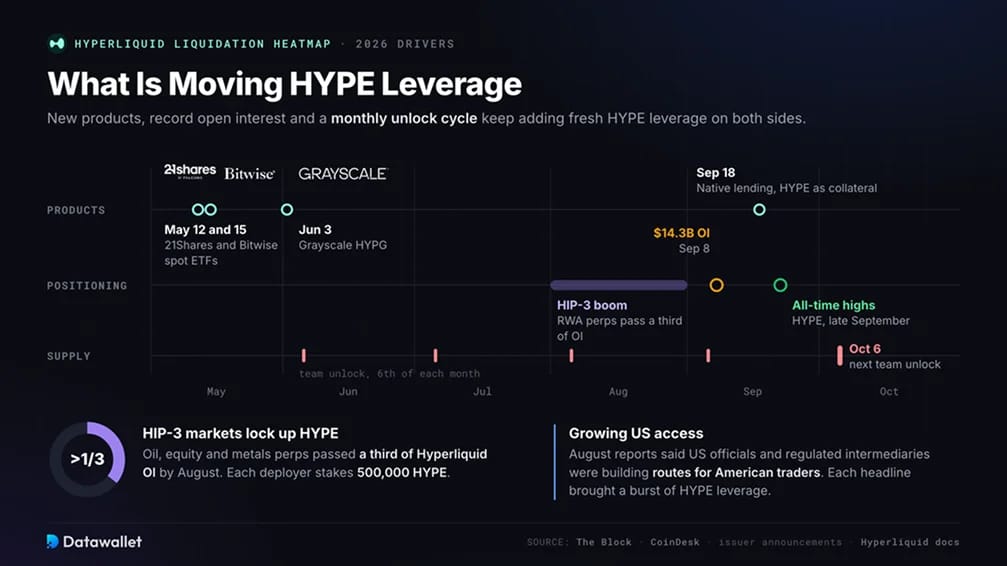This screenshot has width=1007, height=566.
Task: Click the 'next team unlock' caption
Action: [x=895, y=364]
